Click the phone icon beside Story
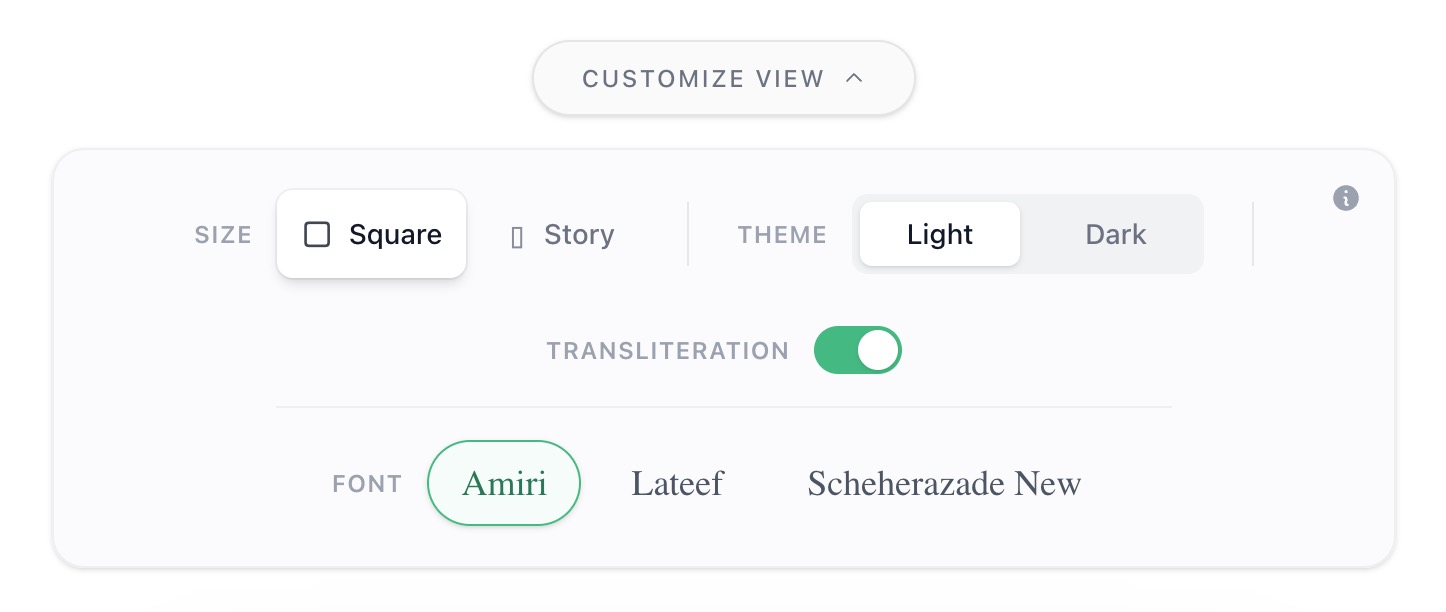This screenshot has width=1446, height=612. [517, 235]
